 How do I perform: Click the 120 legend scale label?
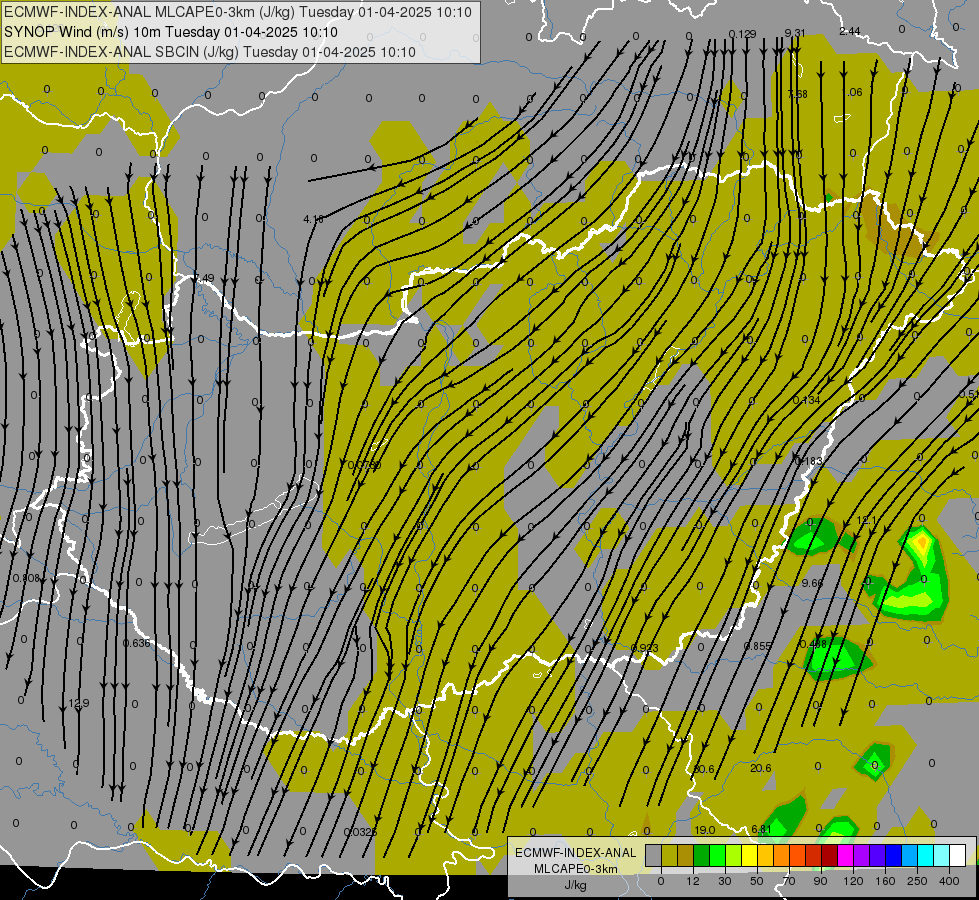(x=854, y=881)
